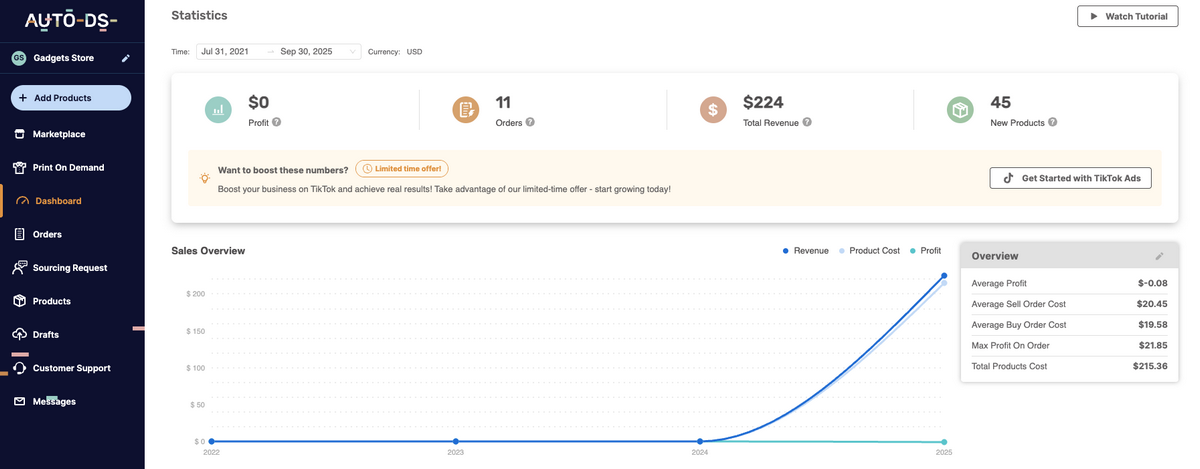Viewport: 1200px width, 469px height.
Task: Edit store name pencil icon
Action: click(x=126, y=58)
